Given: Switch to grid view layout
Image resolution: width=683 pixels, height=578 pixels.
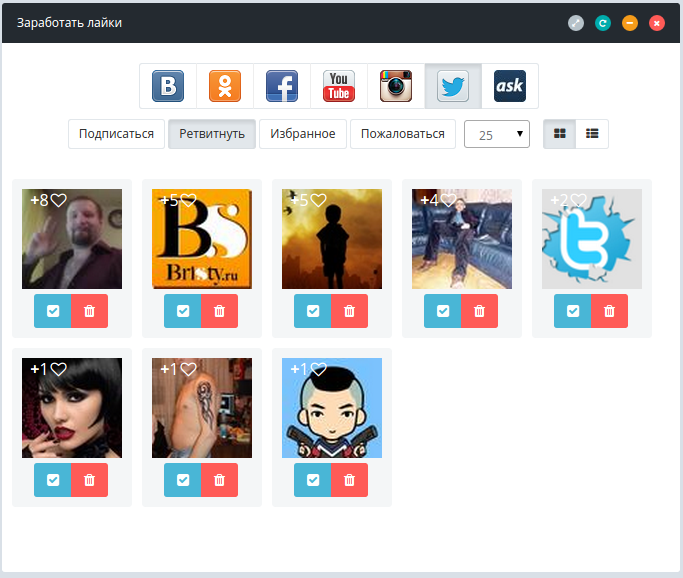Looking at the screenshot, I should [x=560, y=134].
